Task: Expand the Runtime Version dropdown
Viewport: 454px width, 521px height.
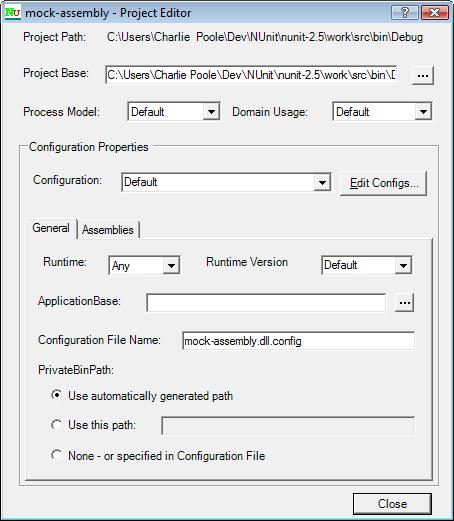Action: [x=403, y=265]
